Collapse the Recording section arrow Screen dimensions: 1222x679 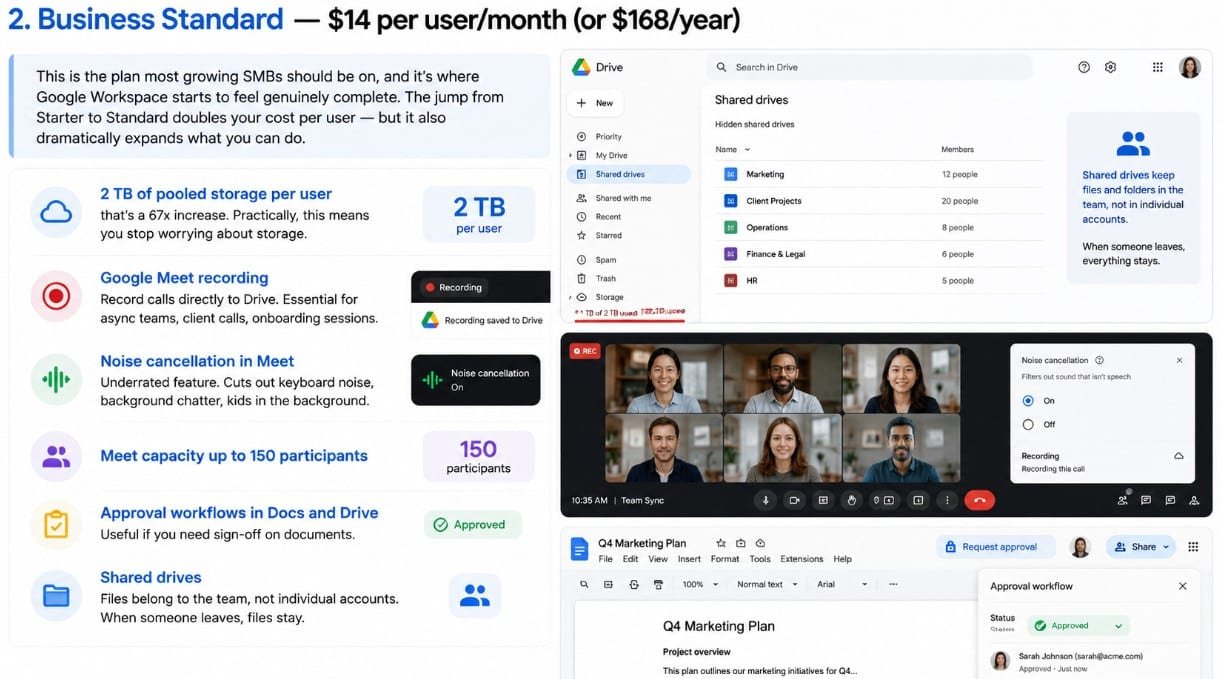(1179, 456)
